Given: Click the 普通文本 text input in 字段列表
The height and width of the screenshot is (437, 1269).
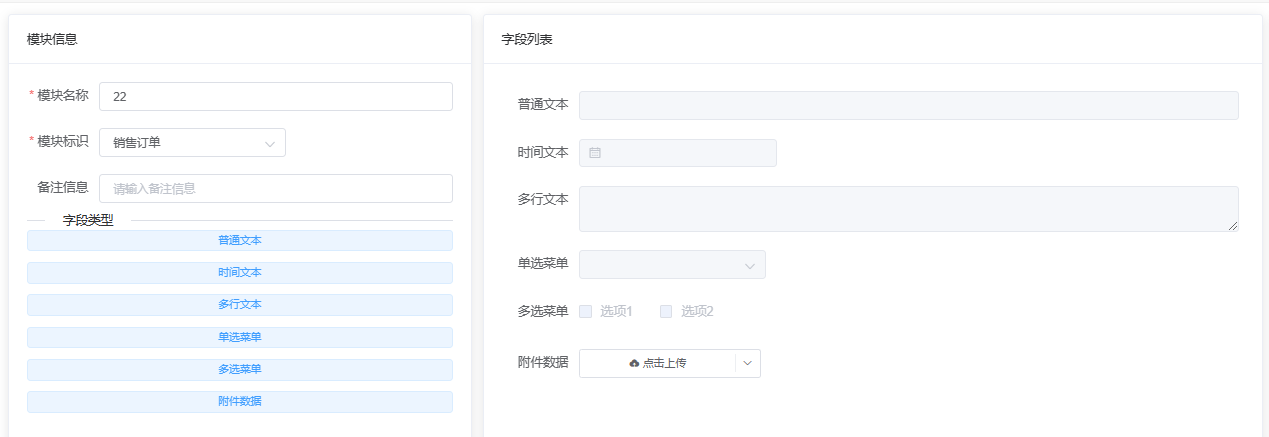Looking at the screenshot, I should click(908, 106).
